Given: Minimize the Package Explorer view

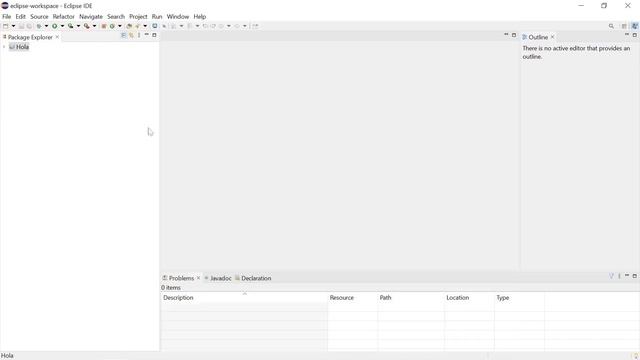Looking at the screenshot, I should 147,35.
